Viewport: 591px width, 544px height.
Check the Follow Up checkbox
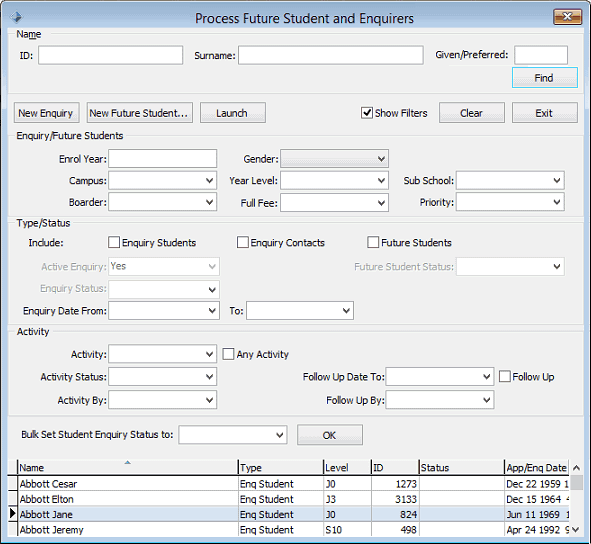(505, 376)
